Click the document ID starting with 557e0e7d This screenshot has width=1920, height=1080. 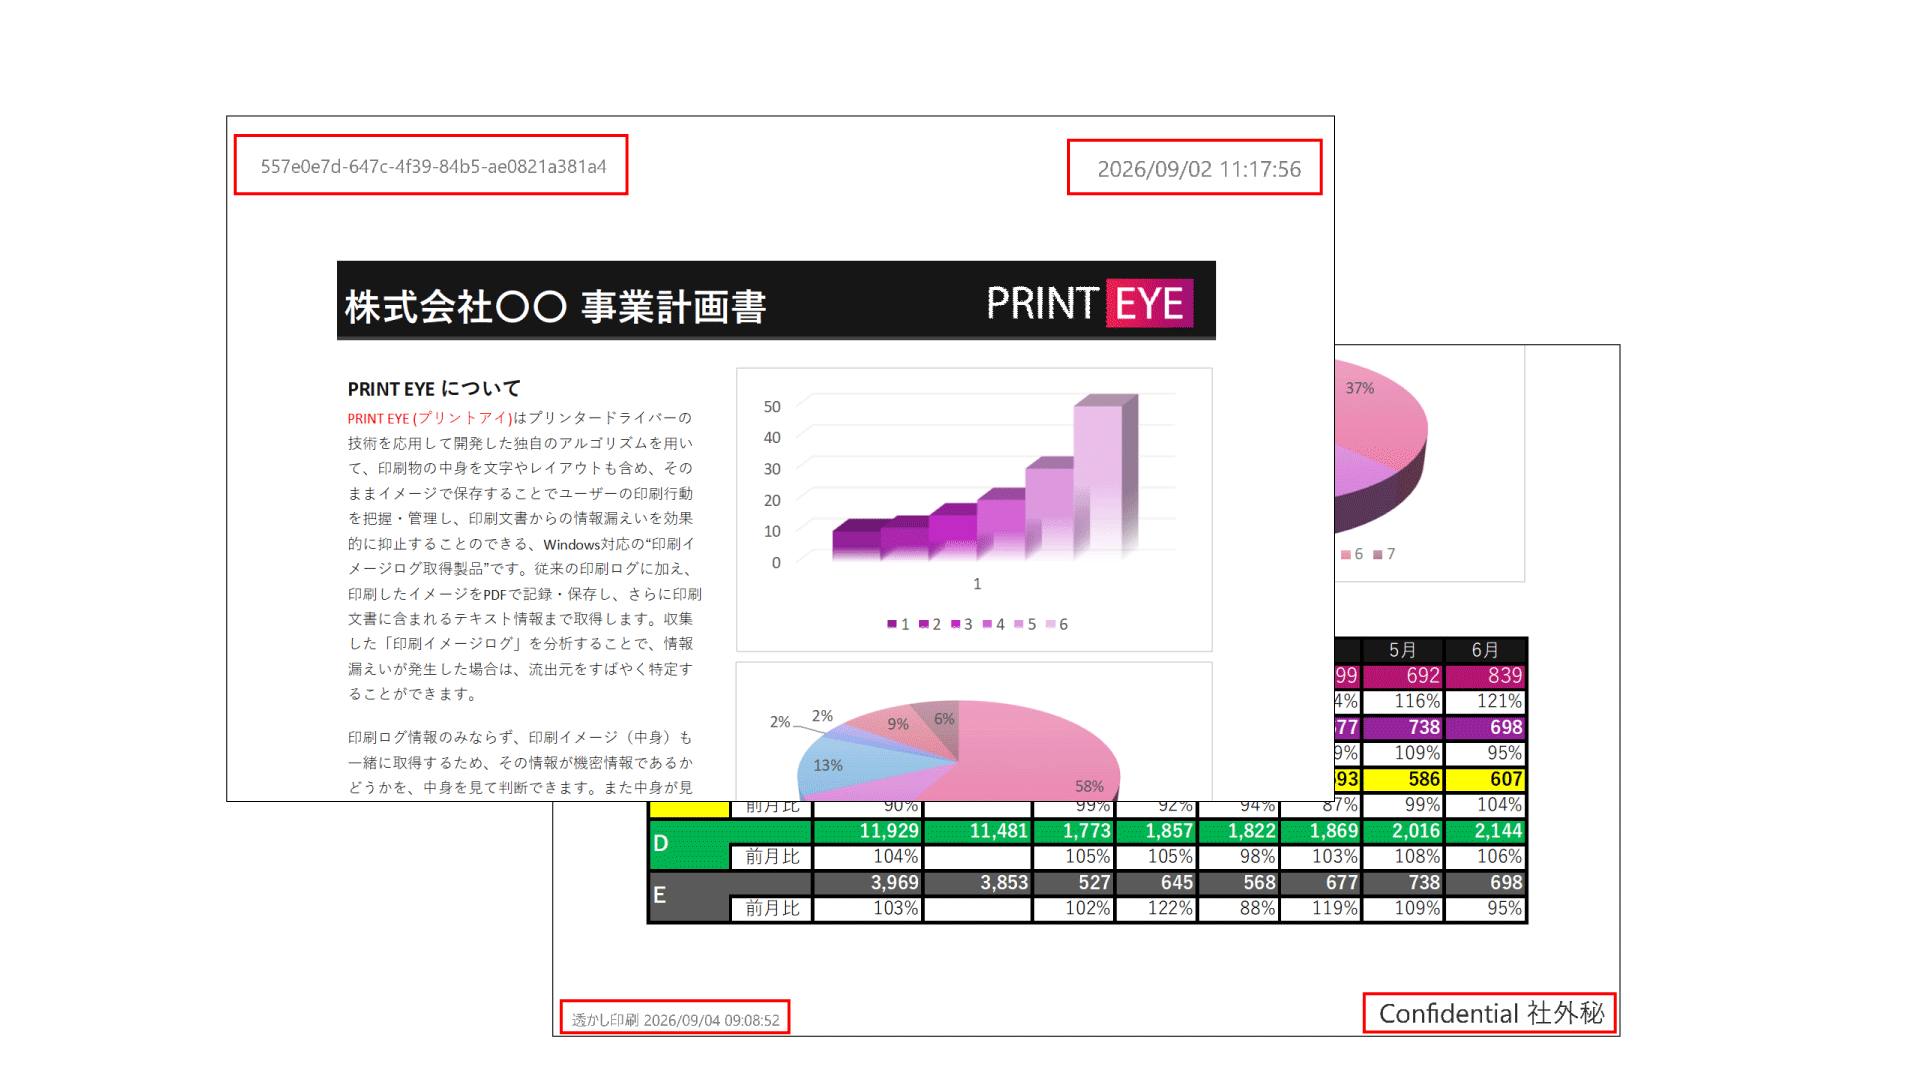pyautogui.click(x=433, y=166)
